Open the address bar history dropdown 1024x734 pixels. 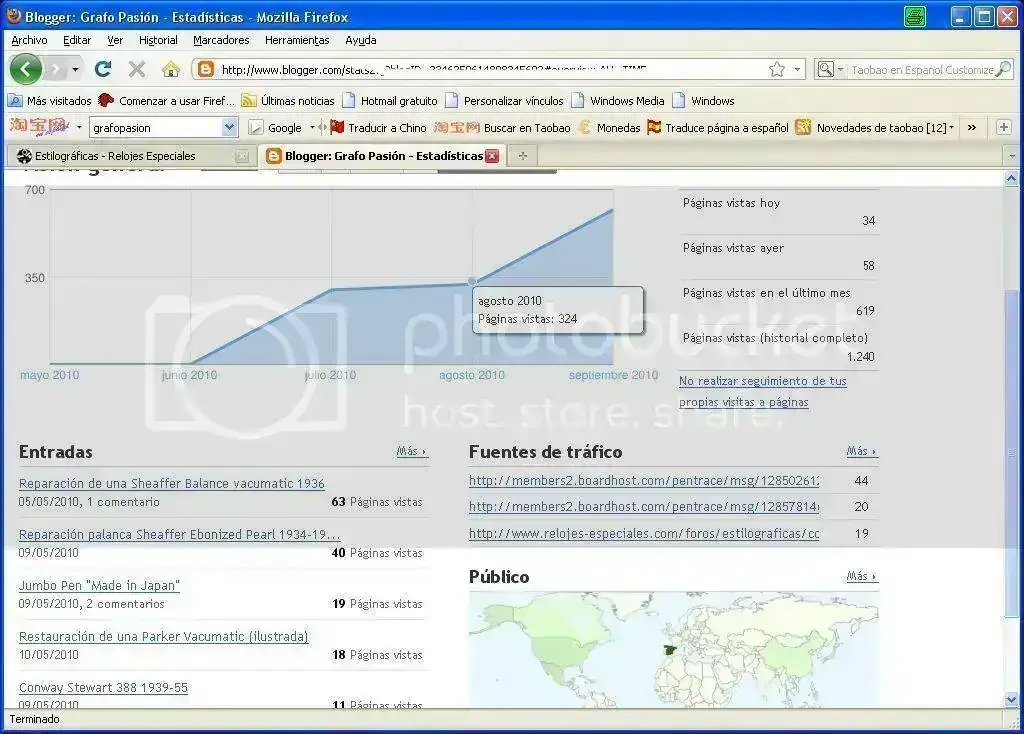tap(797, 69)
